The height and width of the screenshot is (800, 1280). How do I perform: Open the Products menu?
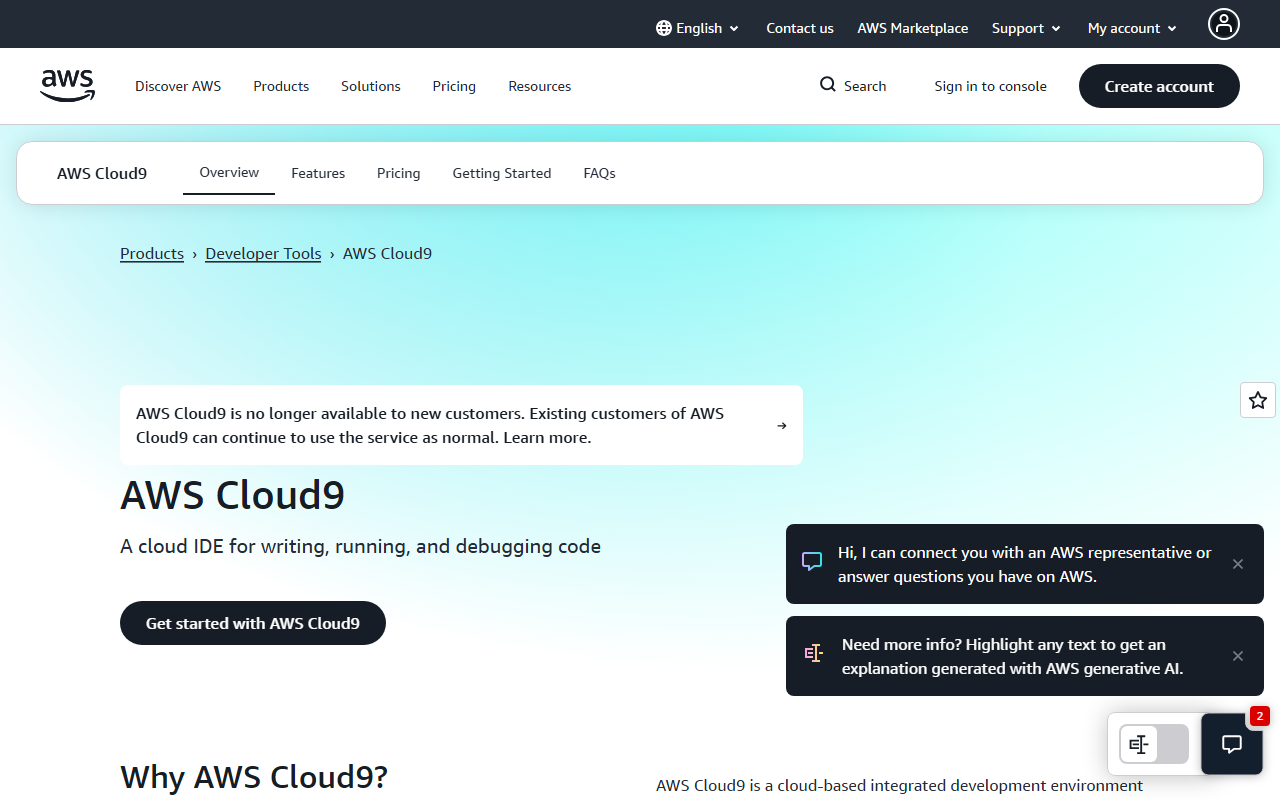coord(281,86)
